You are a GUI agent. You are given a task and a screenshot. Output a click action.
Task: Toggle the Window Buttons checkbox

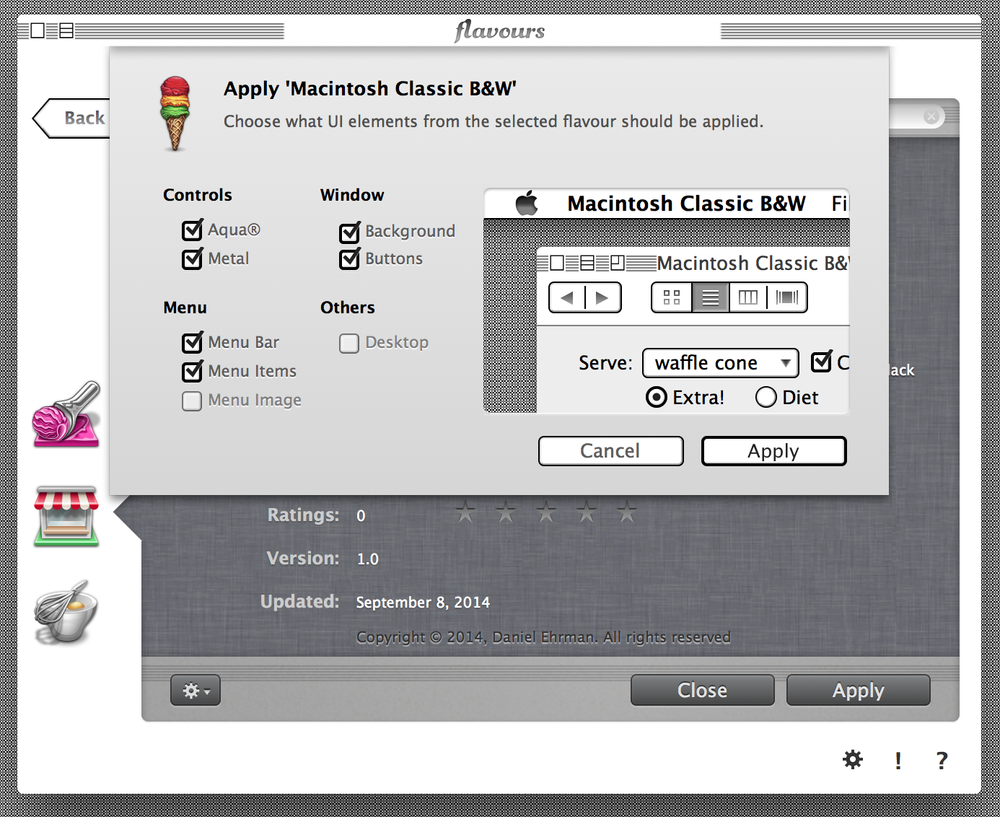point(349,258)
